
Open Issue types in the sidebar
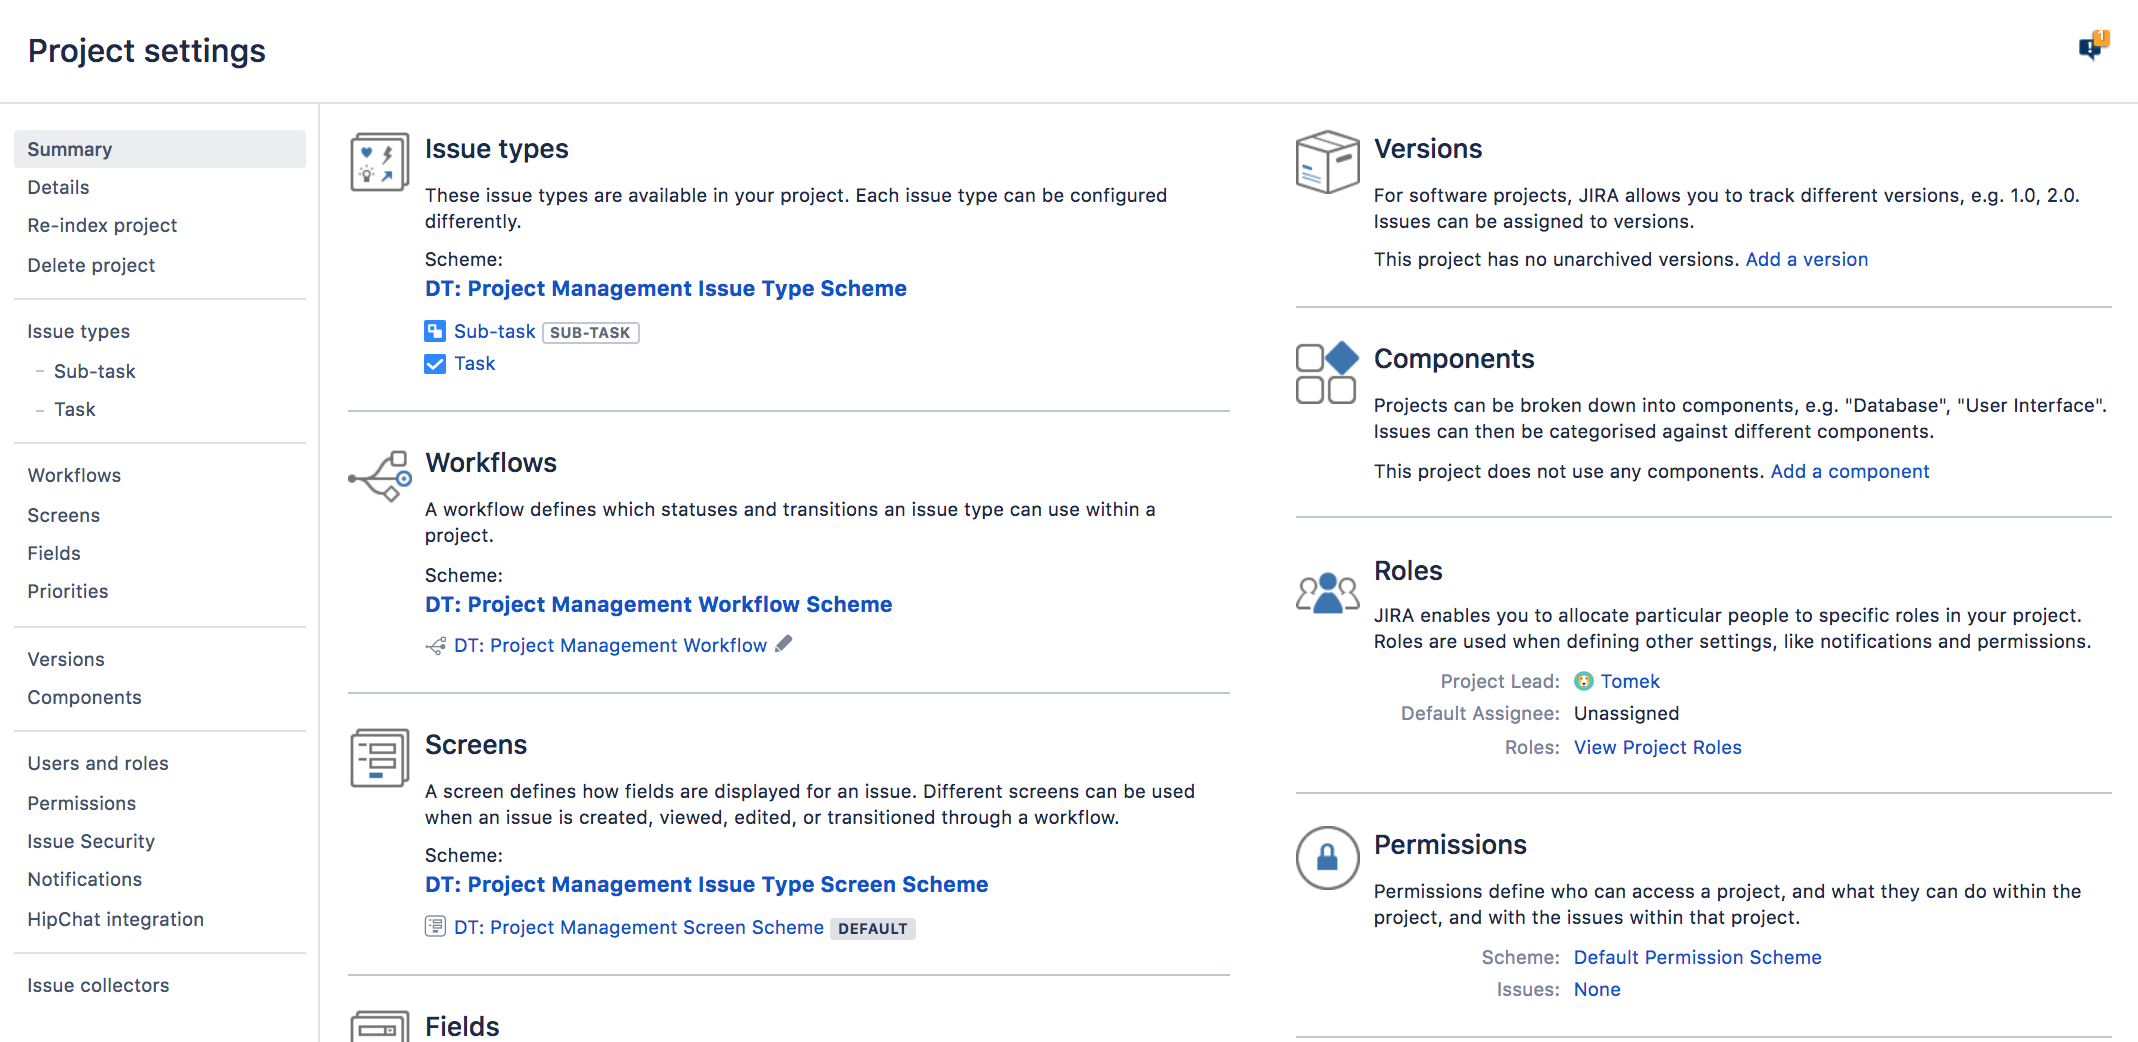79,331
